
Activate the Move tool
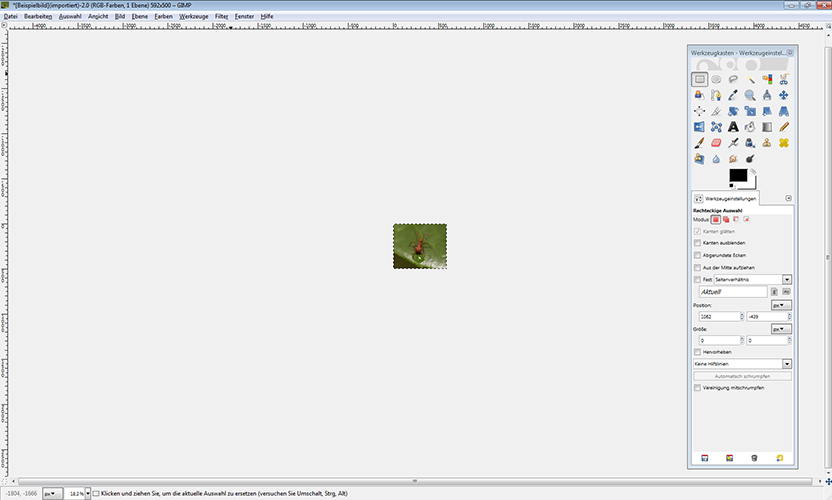tap(784, 95)
